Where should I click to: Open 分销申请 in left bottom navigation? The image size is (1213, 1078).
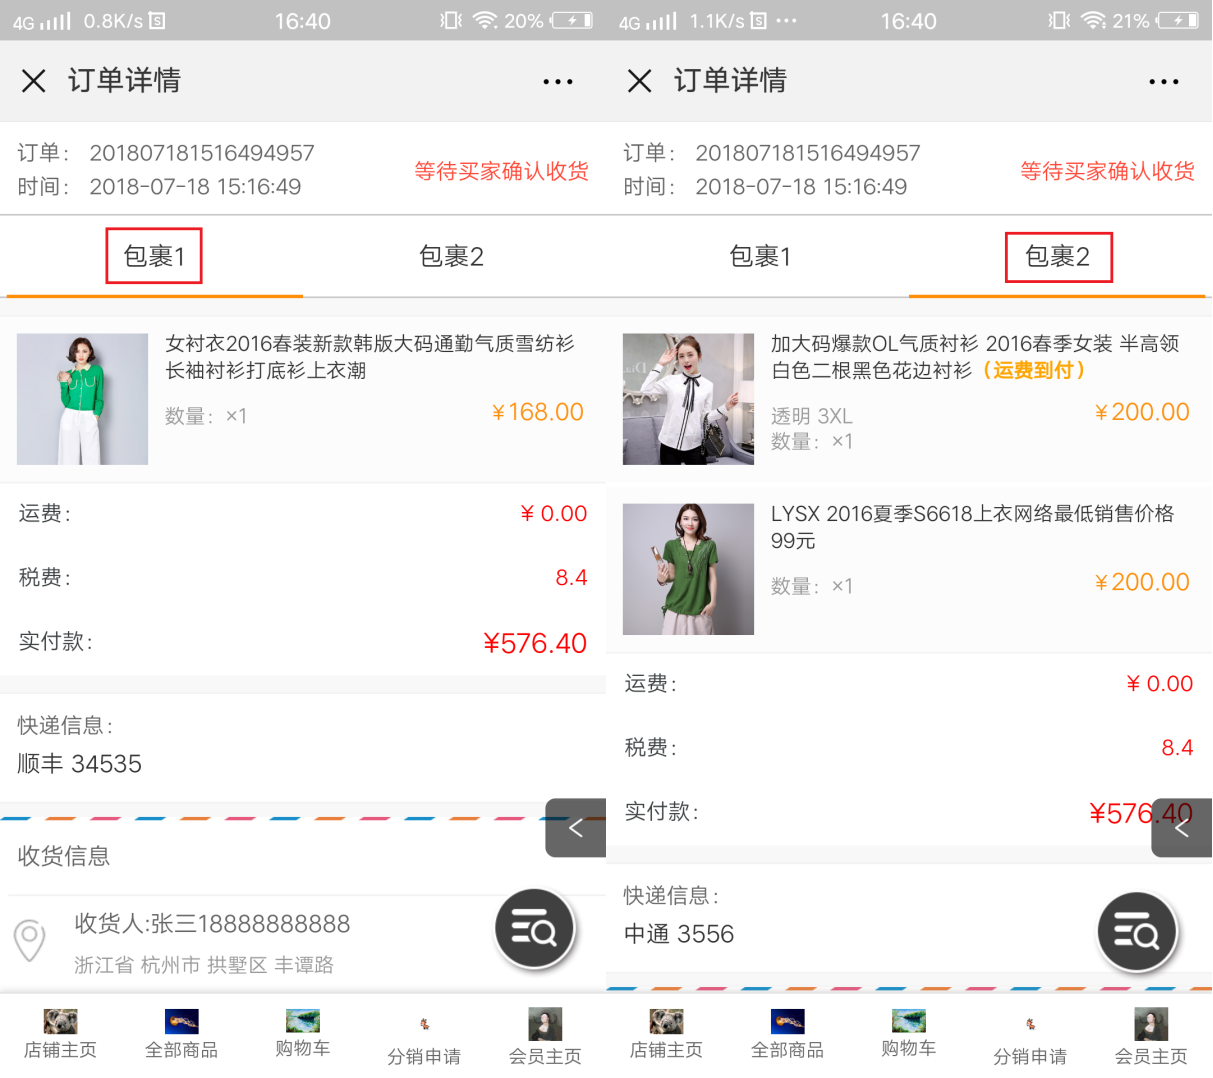(x=424, y=1040)
